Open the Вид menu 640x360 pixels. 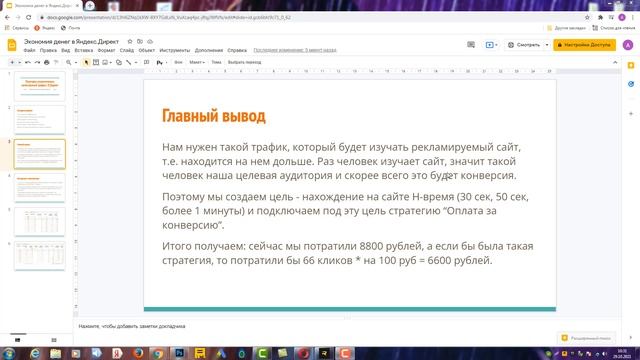click(66, 50)
